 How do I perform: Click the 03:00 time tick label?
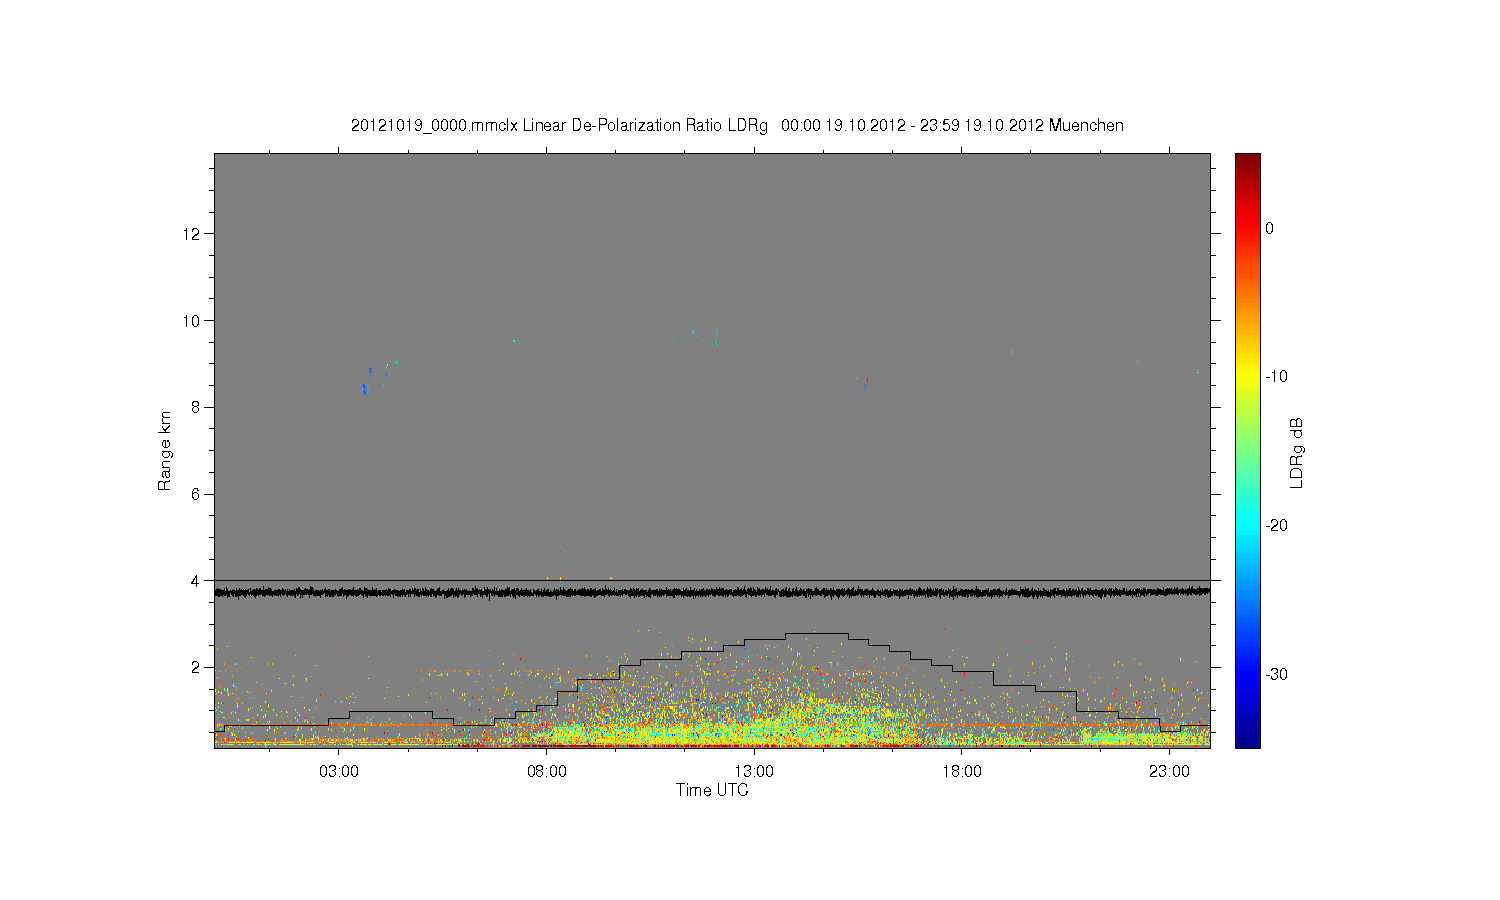339,772
